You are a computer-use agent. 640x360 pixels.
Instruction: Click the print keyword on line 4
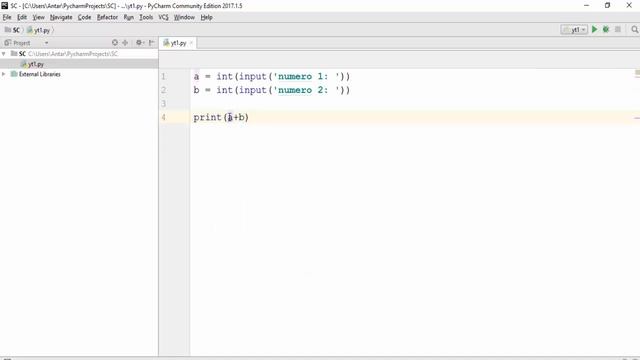pyautogui.click(x=207, y=117)
